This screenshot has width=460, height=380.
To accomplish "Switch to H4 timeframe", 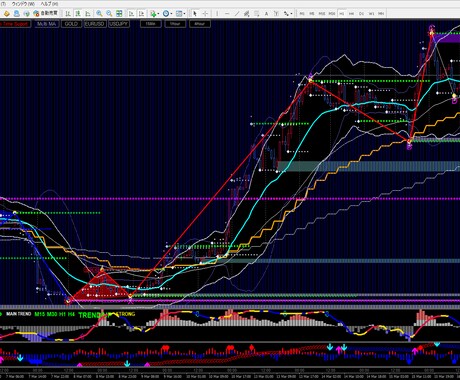I will [x=351, y=14].
